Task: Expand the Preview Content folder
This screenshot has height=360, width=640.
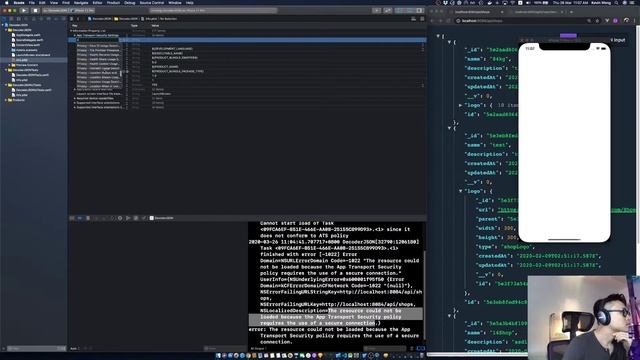Action: click(9, 65)
